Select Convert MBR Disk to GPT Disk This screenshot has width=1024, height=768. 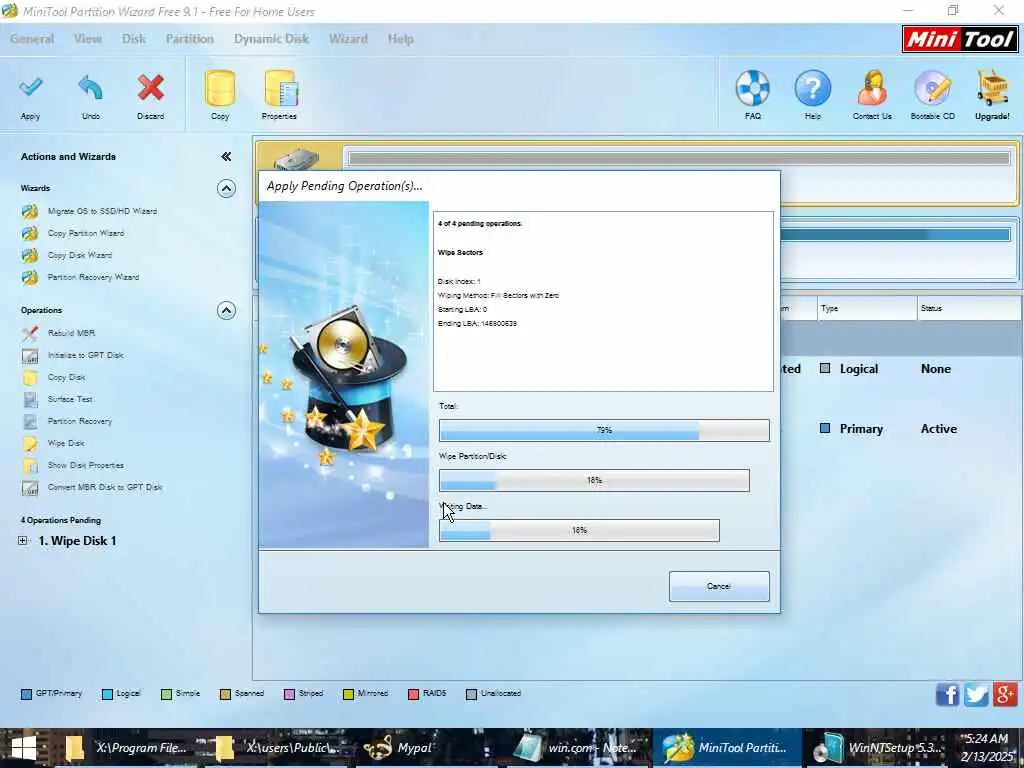point(104,487)
